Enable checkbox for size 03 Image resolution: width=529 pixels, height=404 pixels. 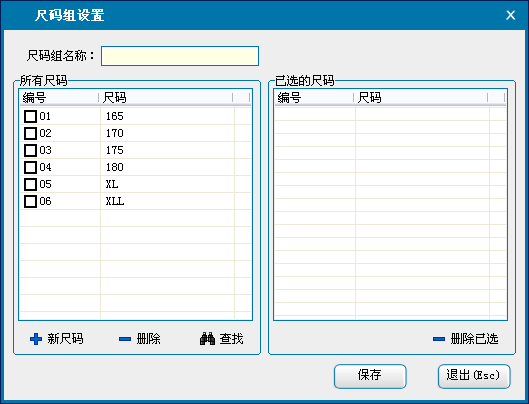[x=30, y=150]
